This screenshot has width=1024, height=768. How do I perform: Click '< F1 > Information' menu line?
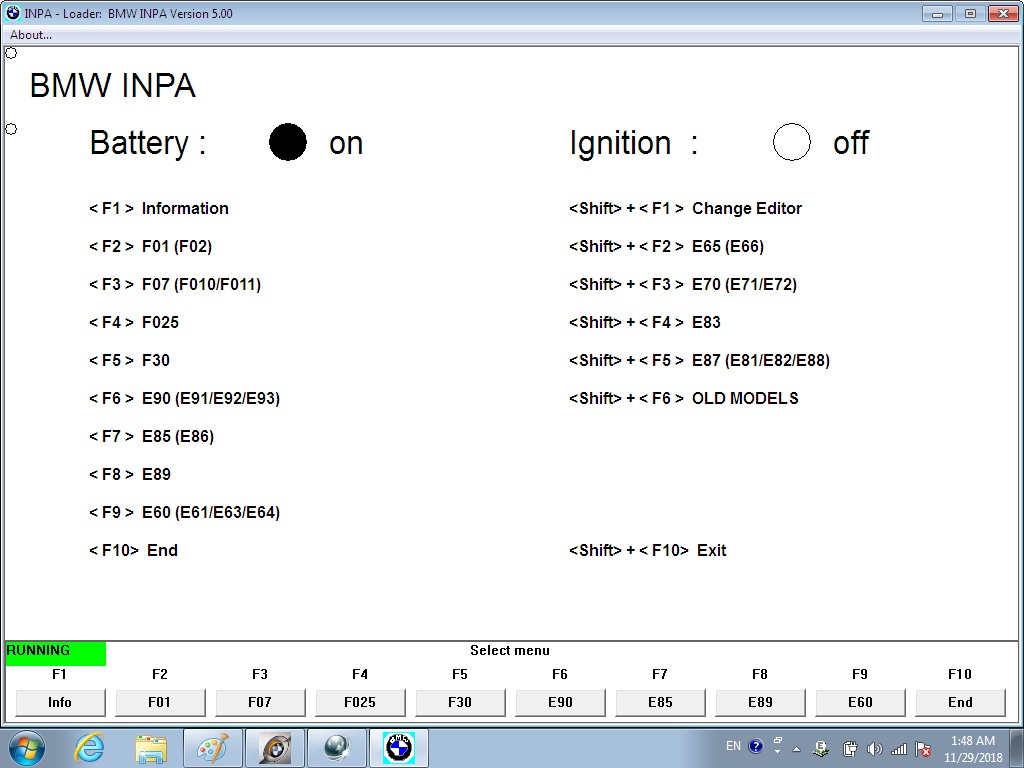pos(159,208)
